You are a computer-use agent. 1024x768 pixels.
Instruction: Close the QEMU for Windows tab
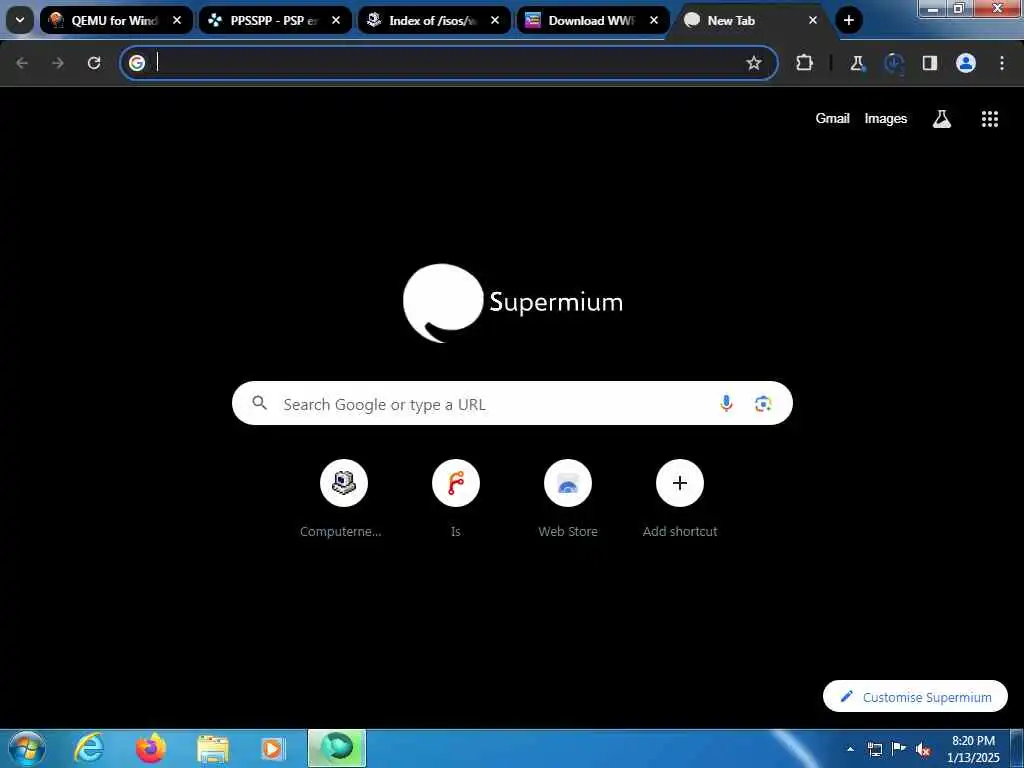[x=177, y=20]
